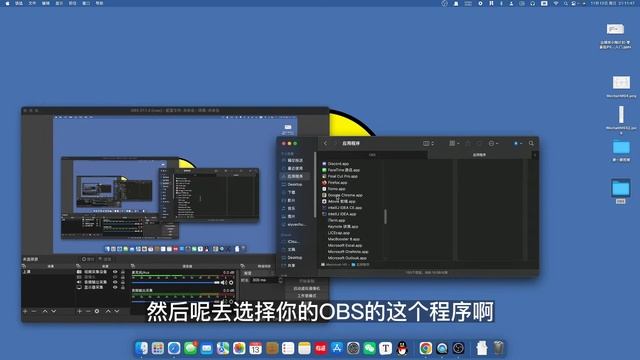640x360 pixels.
Task: Move the OBS source down
Action: pyautogui.click(x=117, y=311)
